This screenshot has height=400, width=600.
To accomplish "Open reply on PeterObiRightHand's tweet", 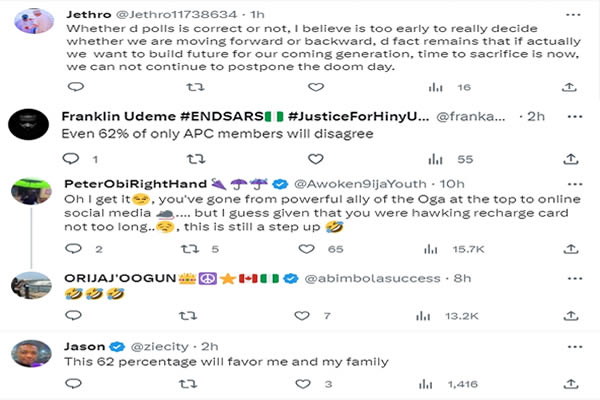I will pos(73,249).
